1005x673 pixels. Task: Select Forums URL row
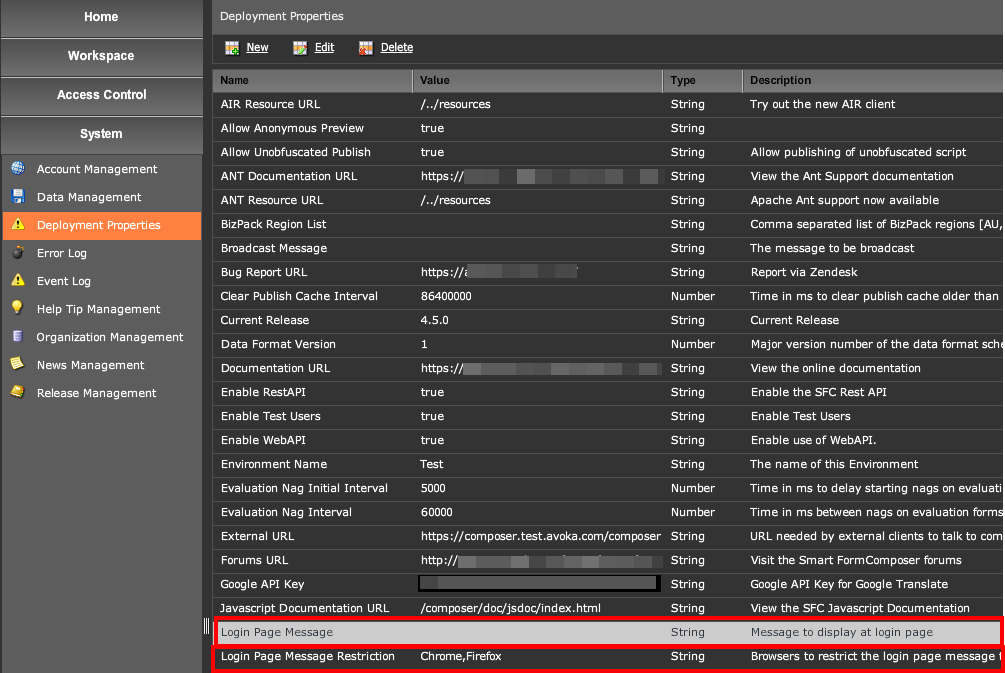pos(608,560)
